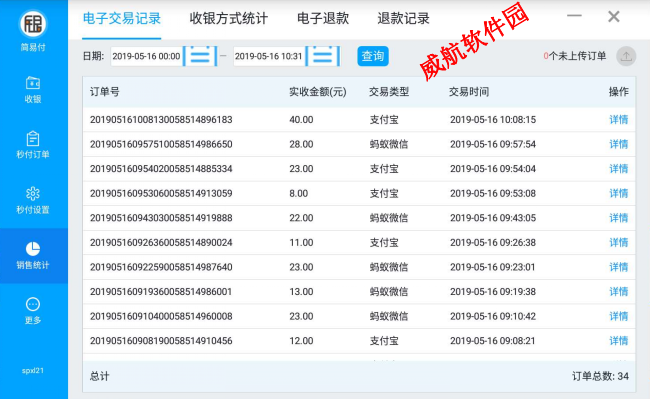Open the 收银 cashier section

click(33, 89)
